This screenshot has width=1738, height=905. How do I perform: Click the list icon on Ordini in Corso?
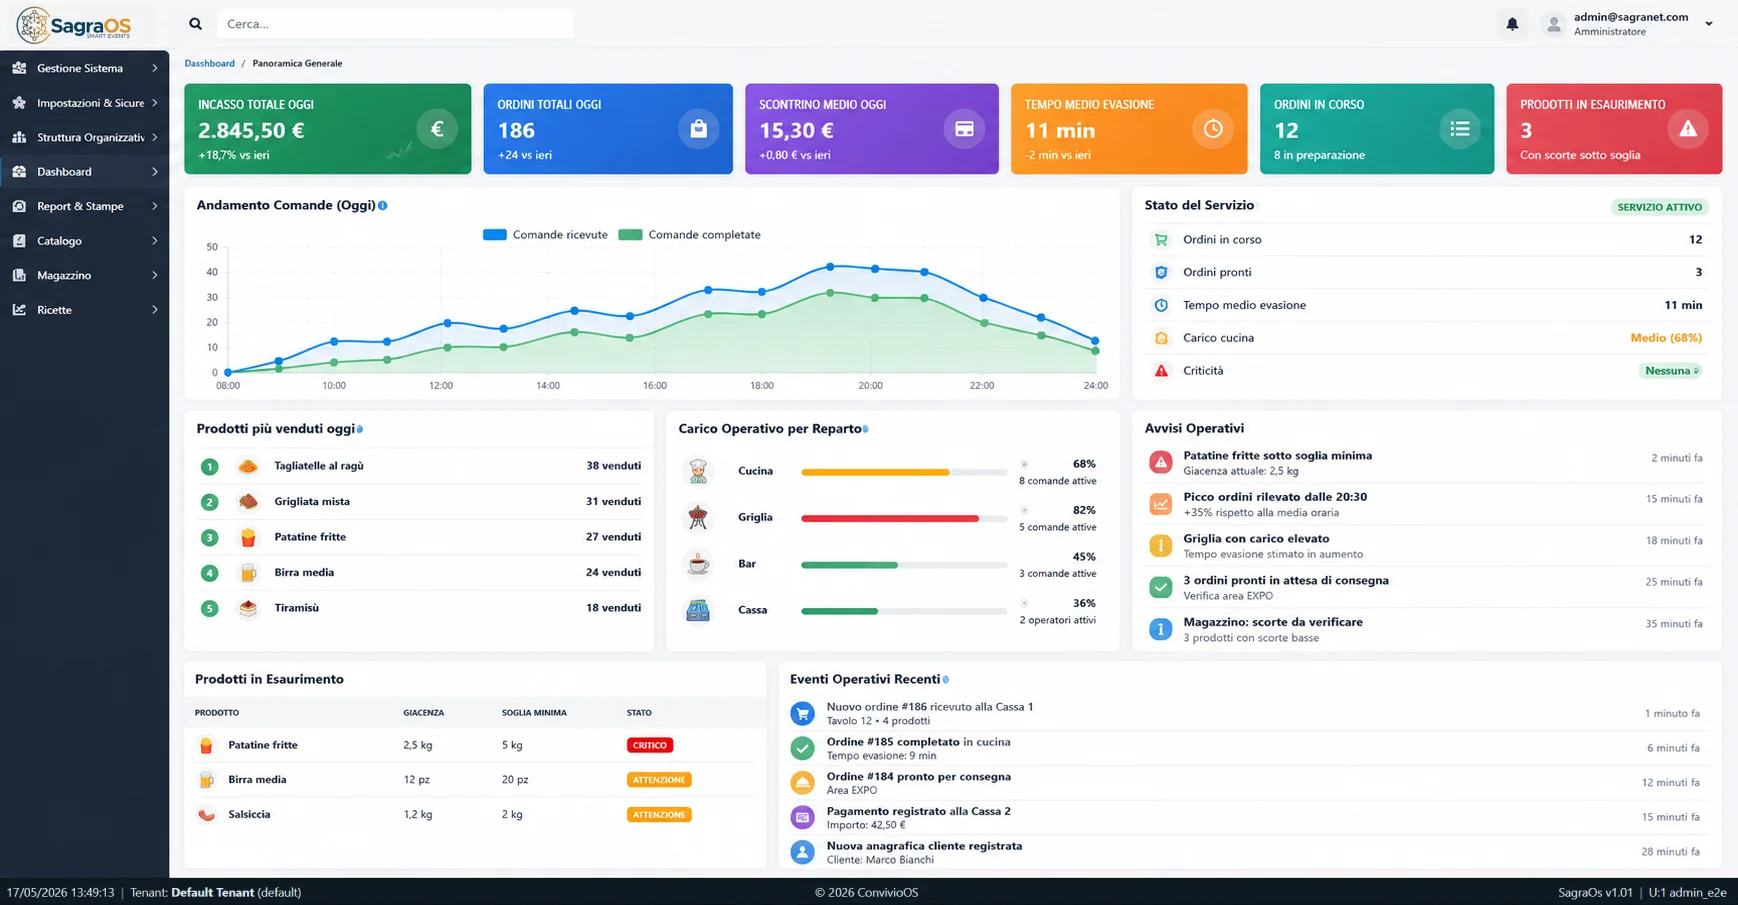pos(1460,129)
